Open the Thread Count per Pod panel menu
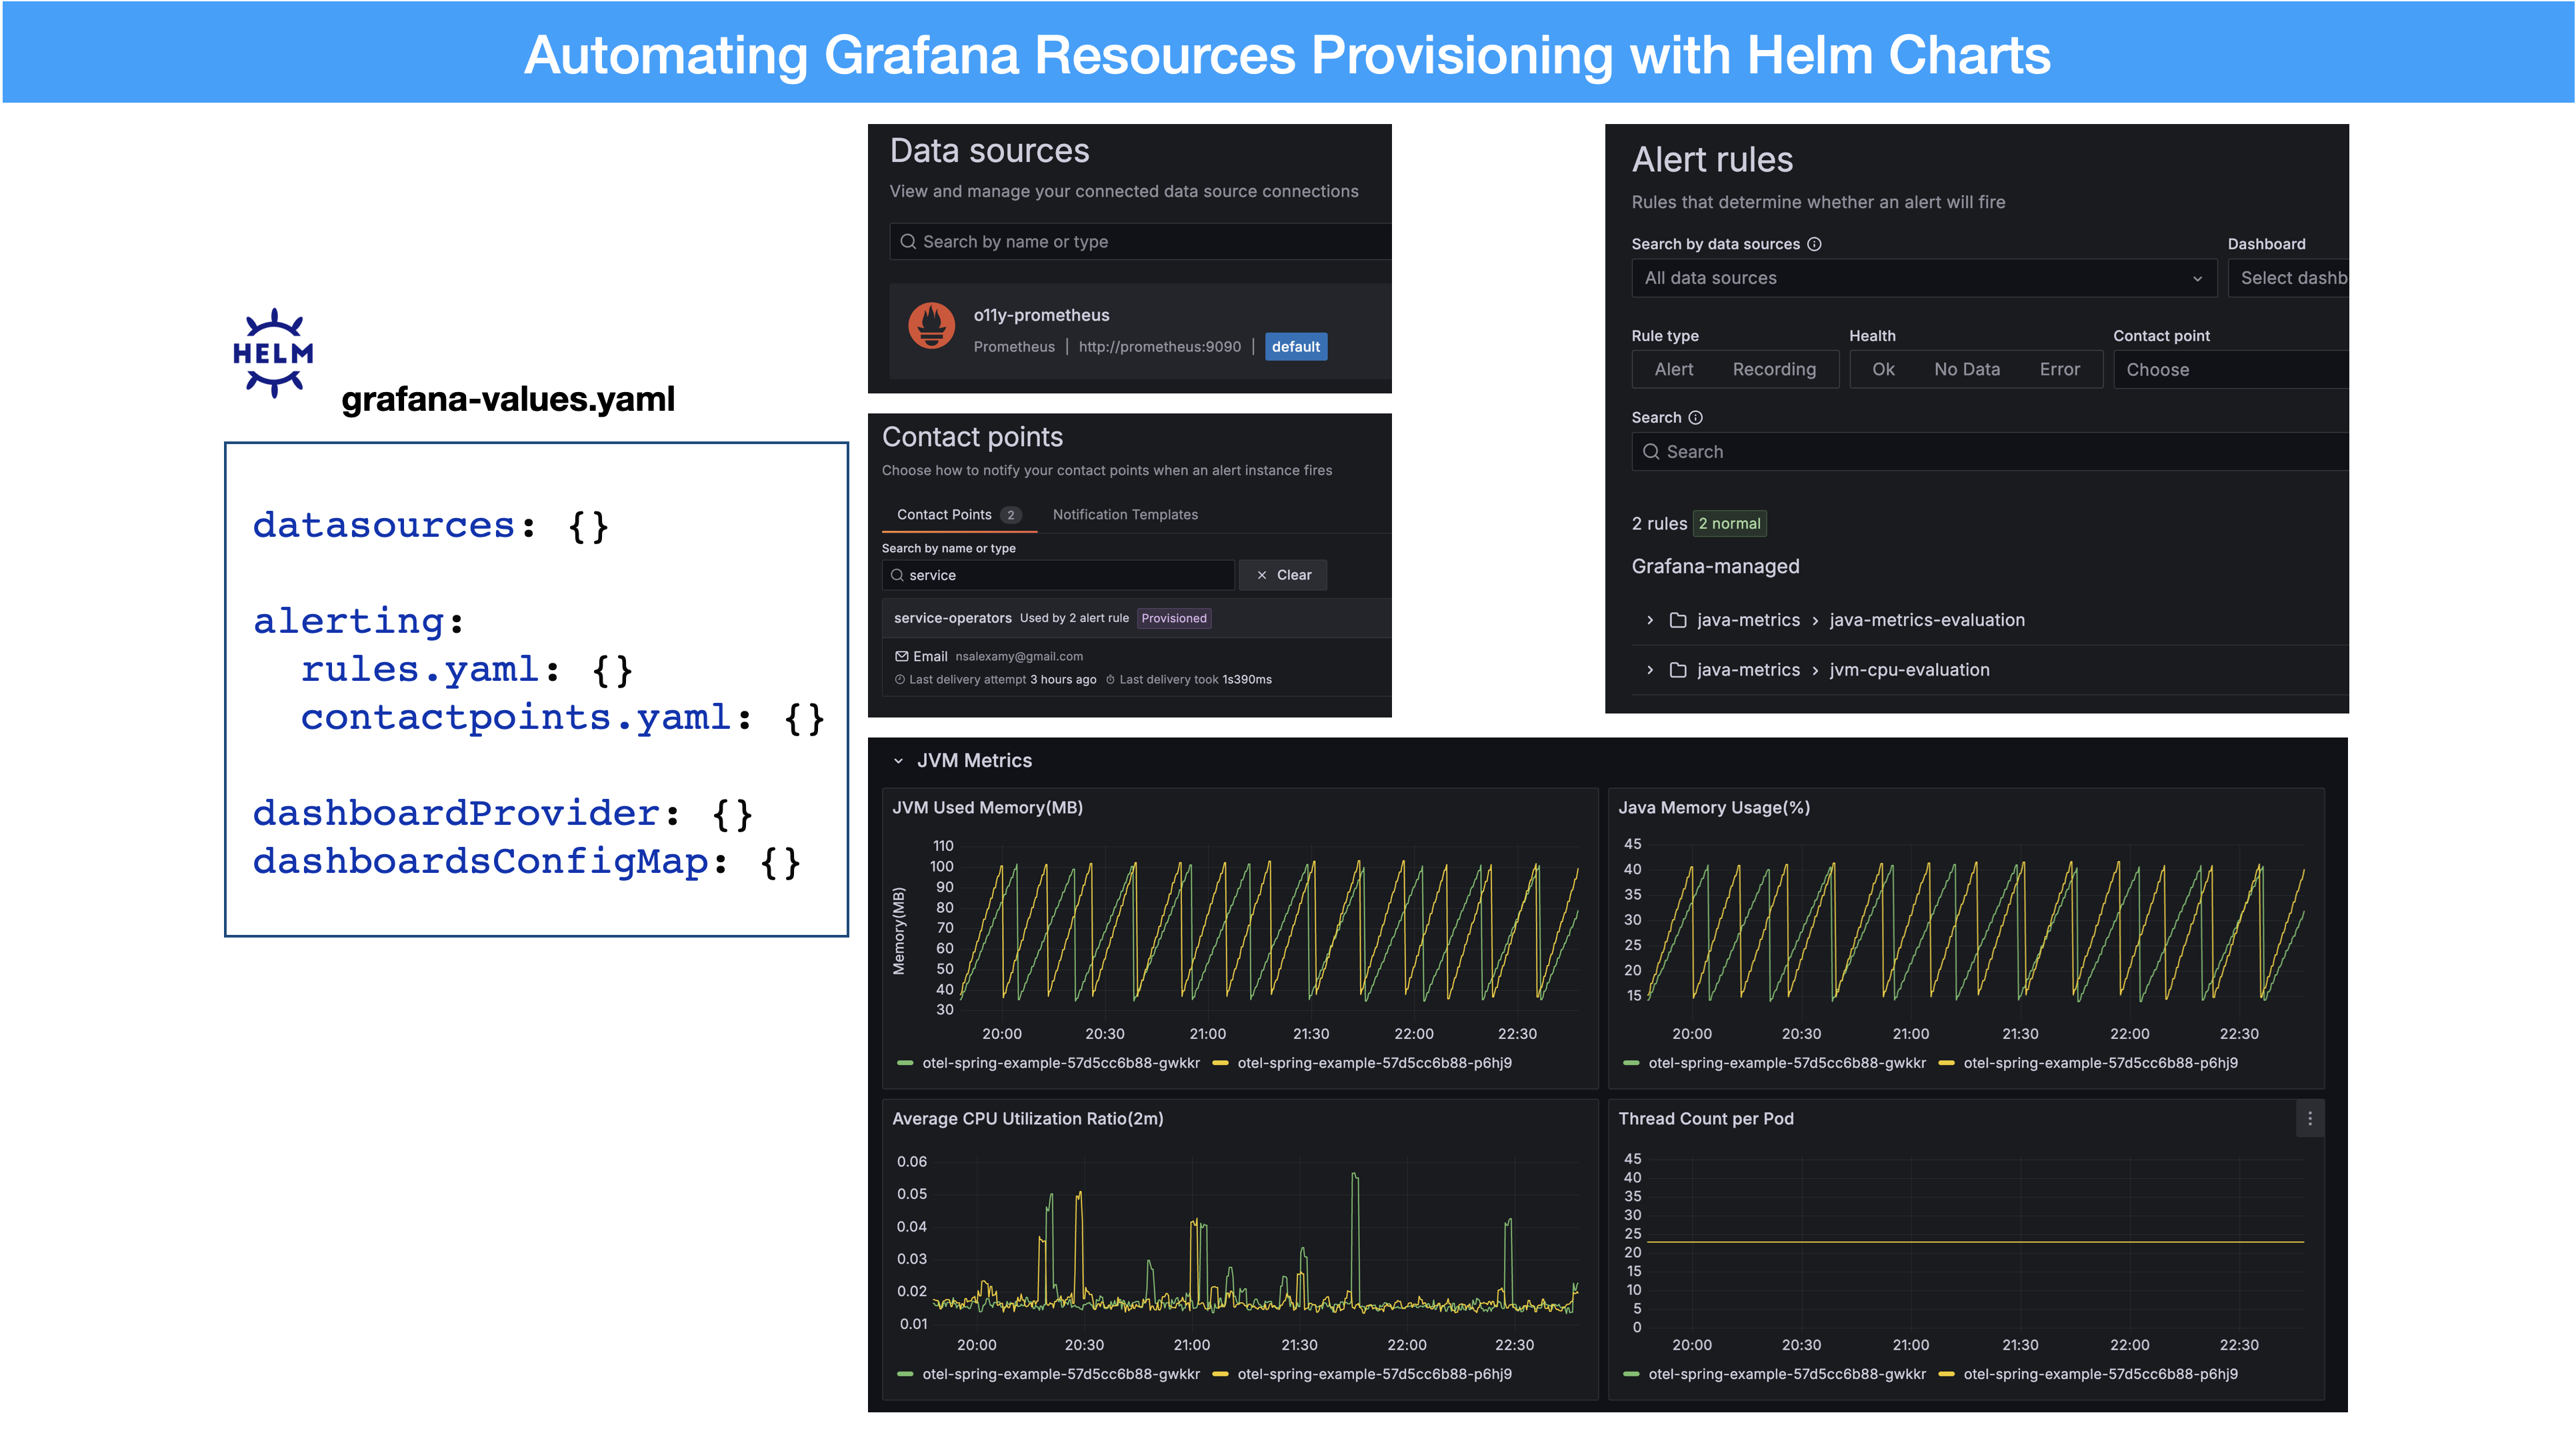This screenshot has width=2576, height=1443. 2309,1119
